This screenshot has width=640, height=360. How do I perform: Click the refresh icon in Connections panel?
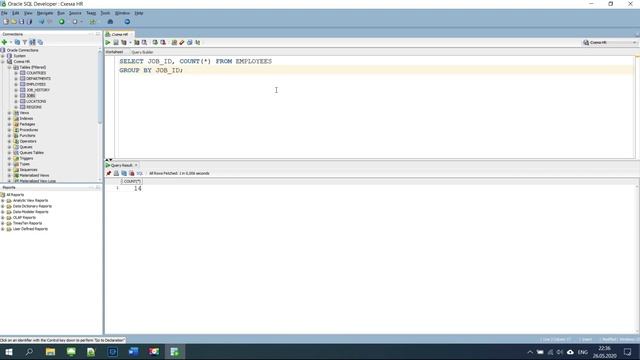coord(17,42)
